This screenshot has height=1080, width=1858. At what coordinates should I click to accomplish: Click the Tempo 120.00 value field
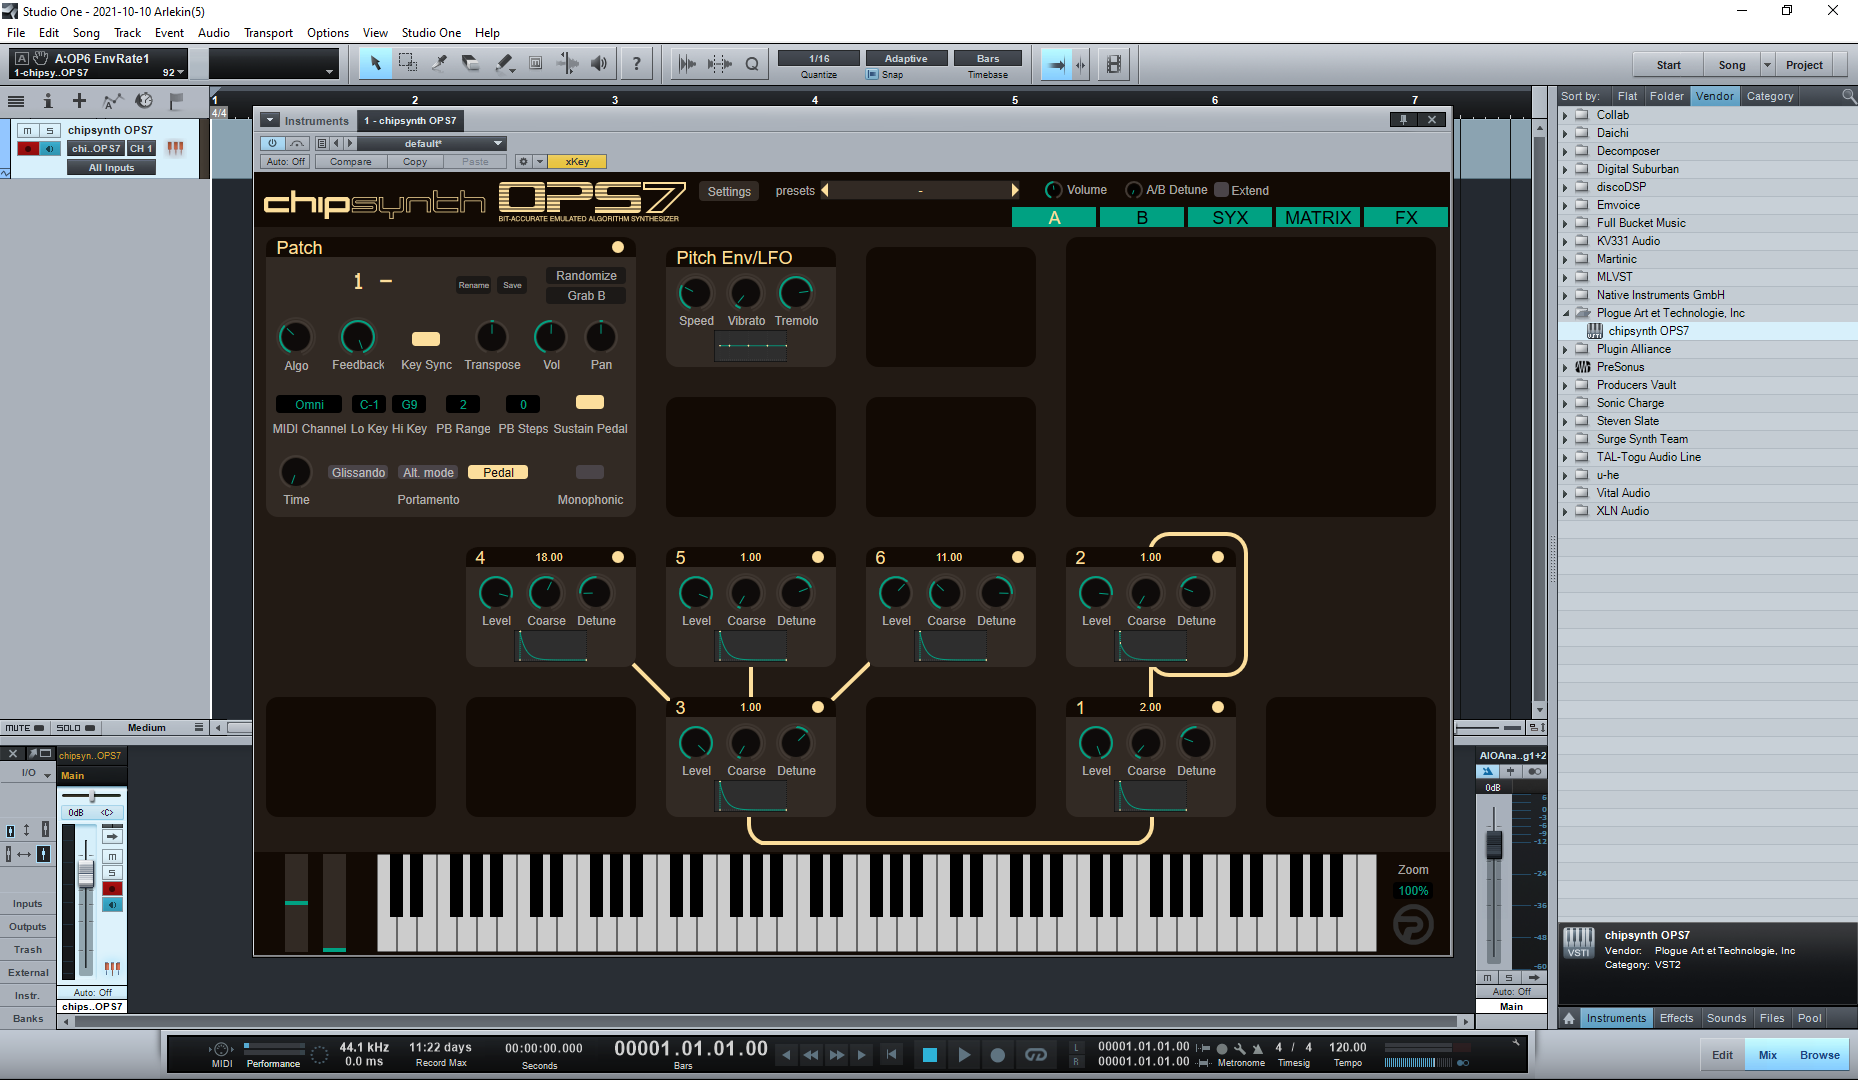pyautogui.click(x=1347, y=1047)
